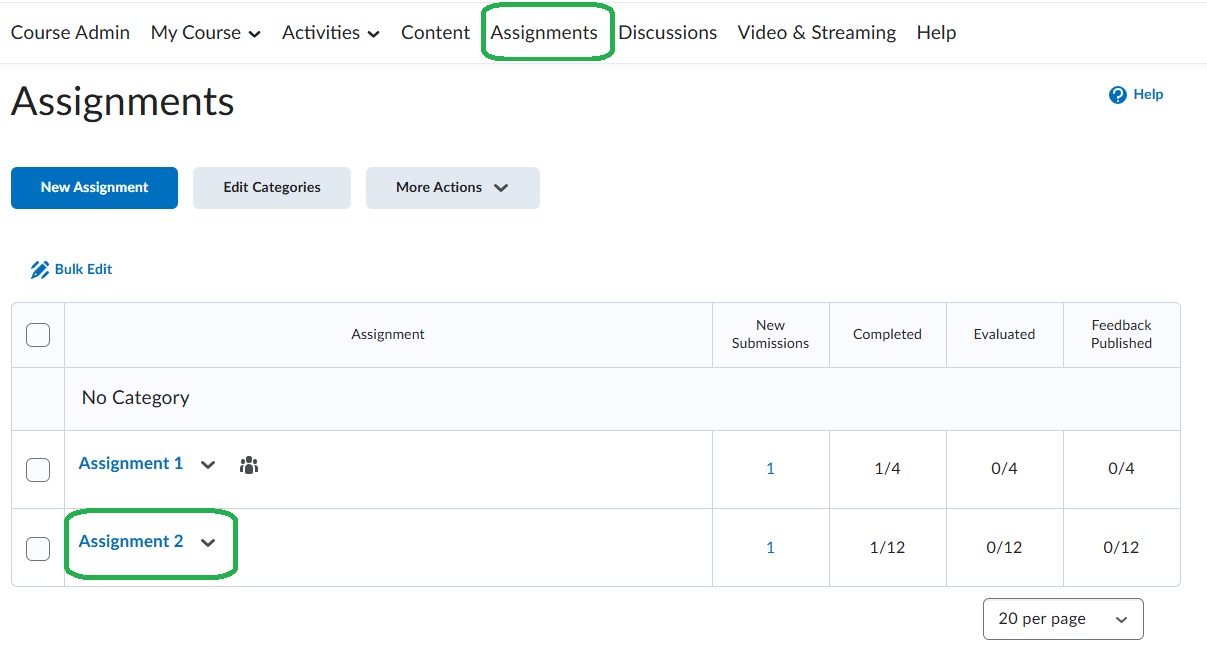Open the Activities menu
The image size is (1207, 647).
pyautogui.click(x=330, y=33)
